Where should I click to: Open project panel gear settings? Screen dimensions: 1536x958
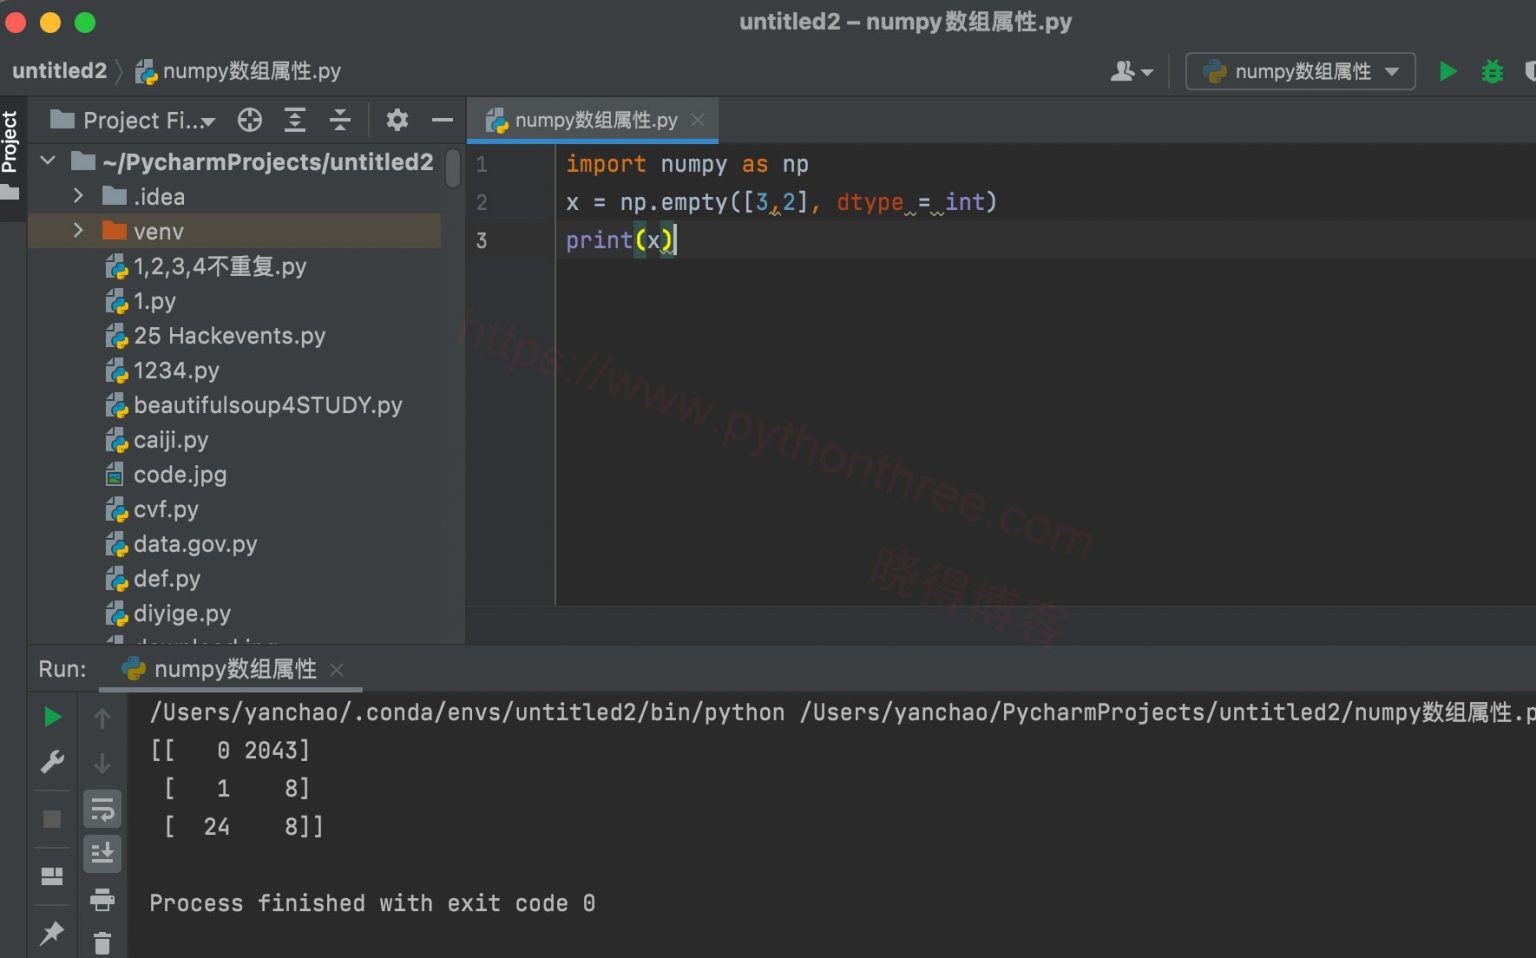point(397,121)
